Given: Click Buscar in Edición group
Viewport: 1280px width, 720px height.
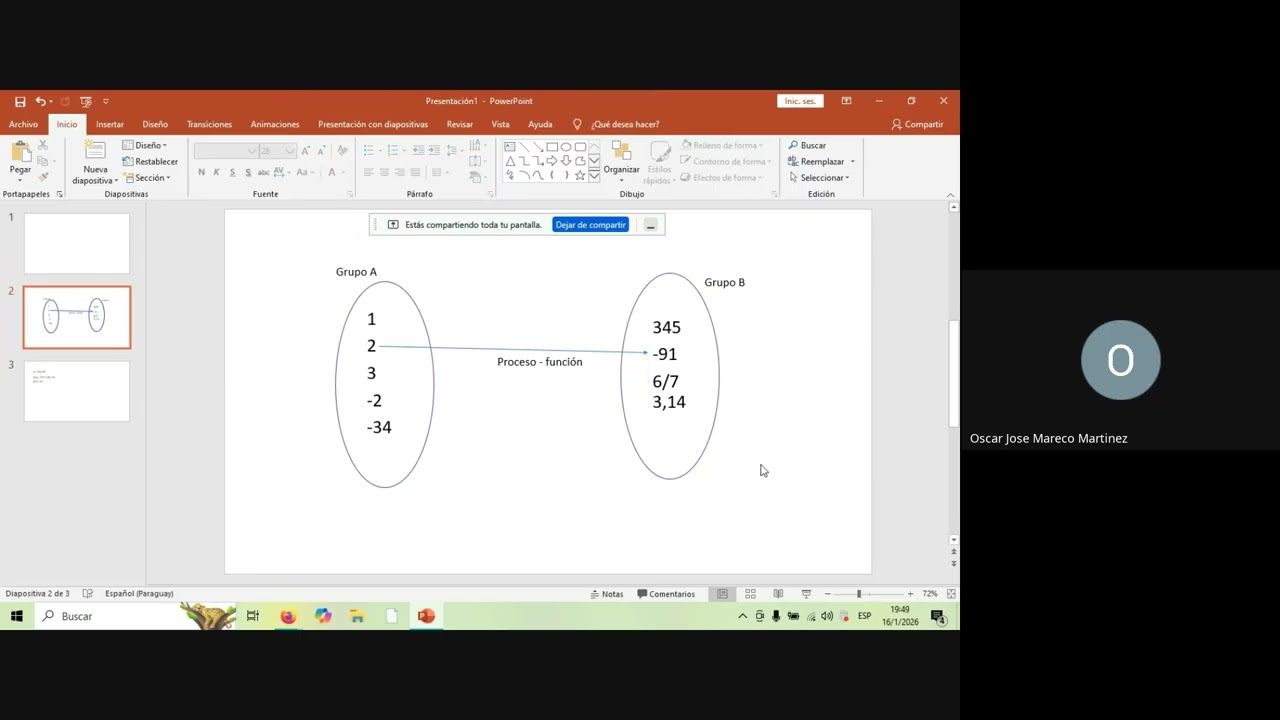Looking at the screenshot, I should tap(807, 145).
